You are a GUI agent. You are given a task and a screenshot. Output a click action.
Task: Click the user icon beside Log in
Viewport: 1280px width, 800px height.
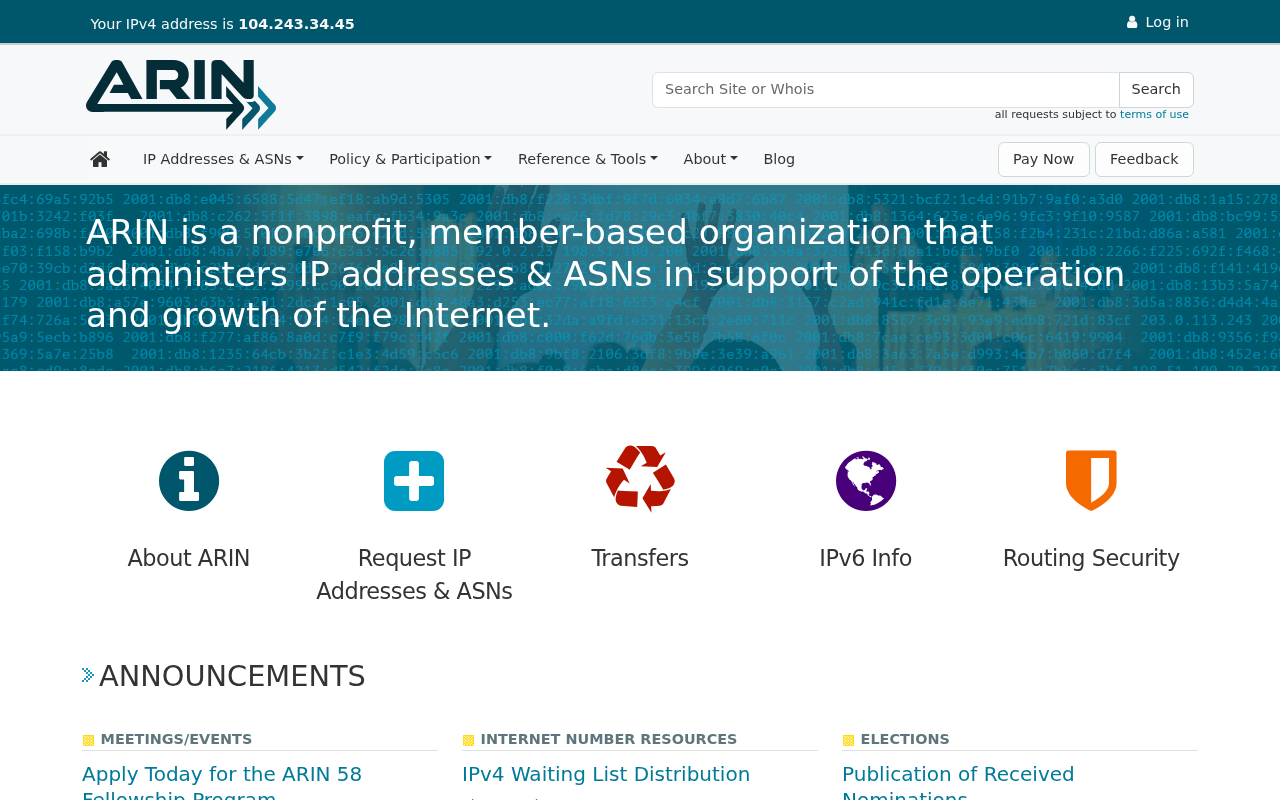[1132, 22]
